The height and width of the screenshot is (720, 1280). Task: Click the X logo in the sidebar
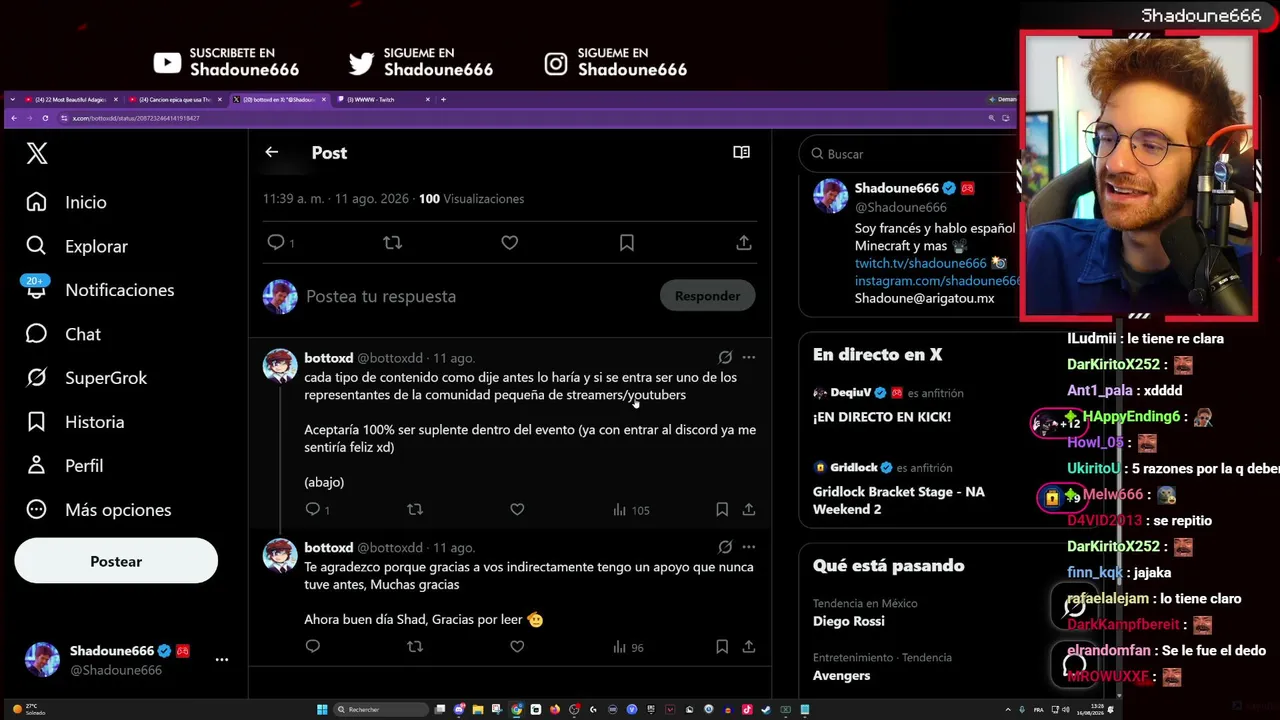coord(37,153)
